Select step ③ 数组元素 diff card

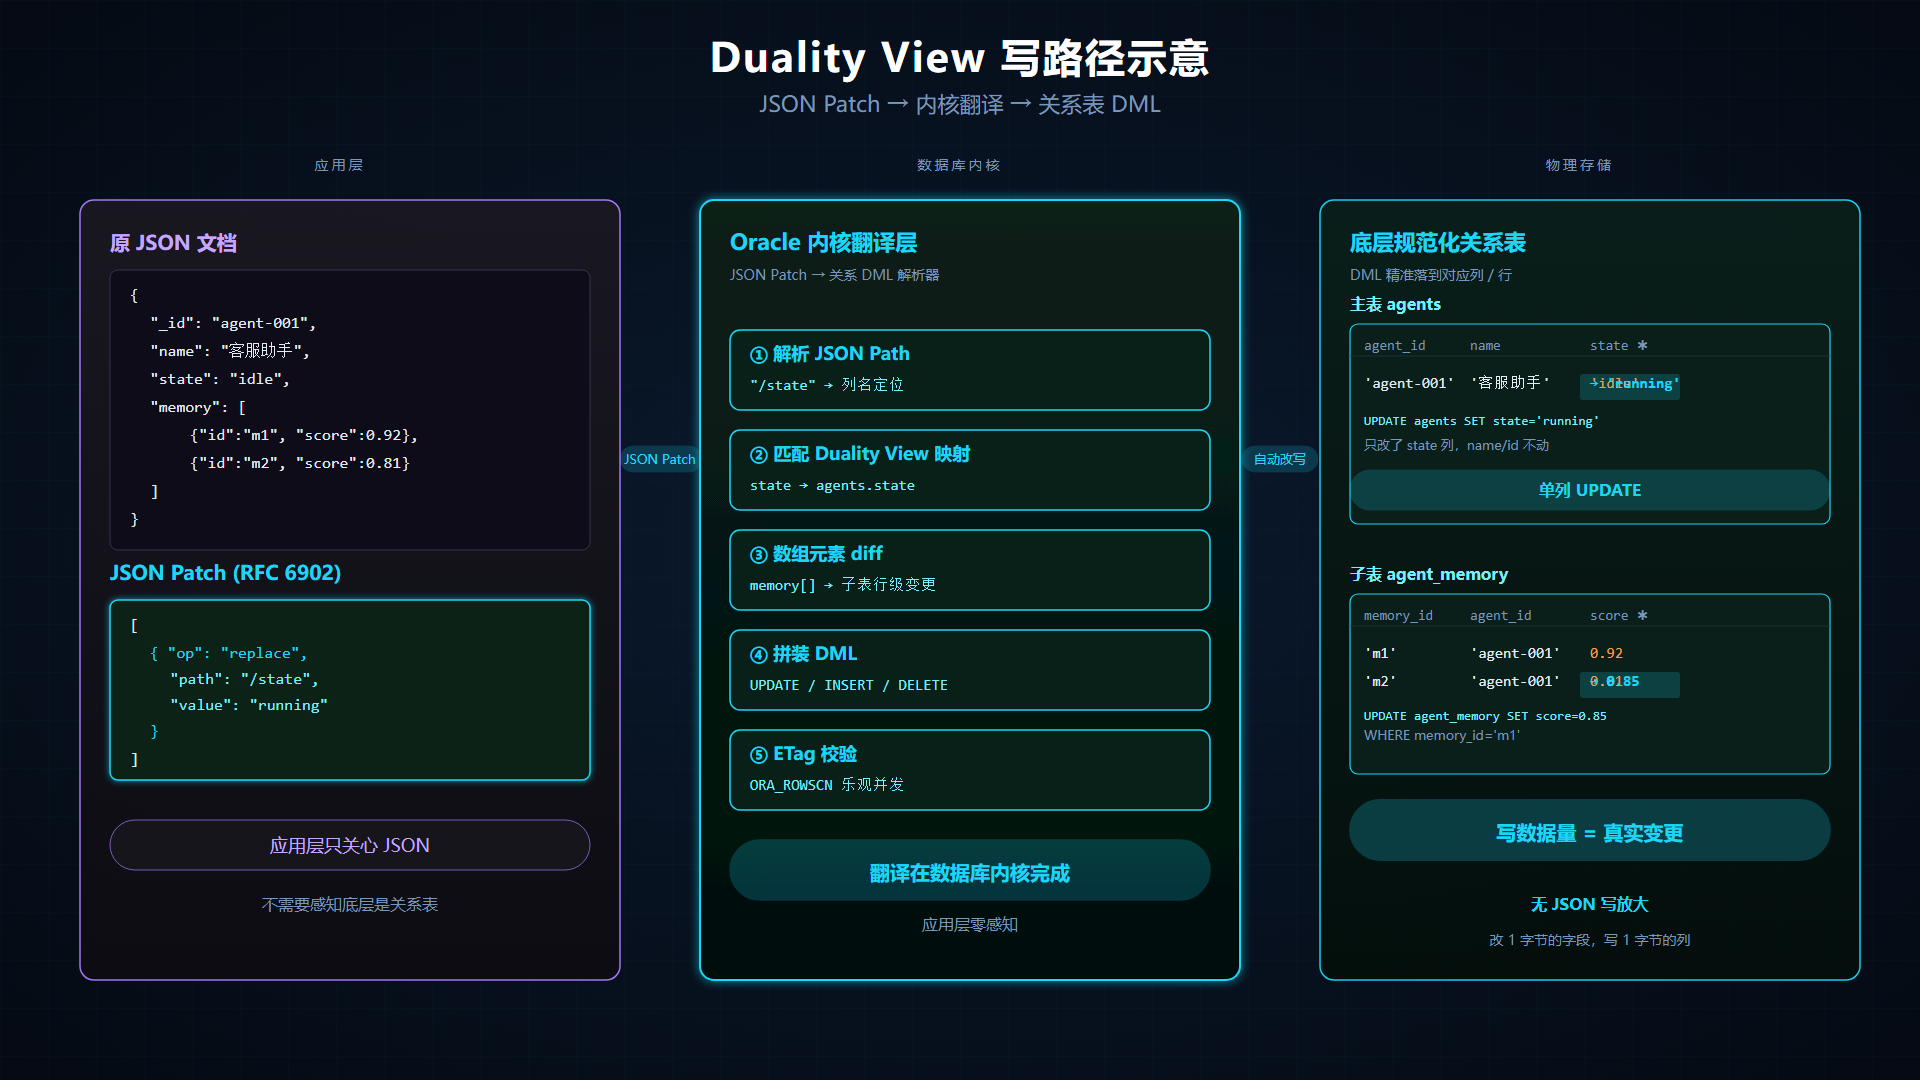click(x=970, y=570)
